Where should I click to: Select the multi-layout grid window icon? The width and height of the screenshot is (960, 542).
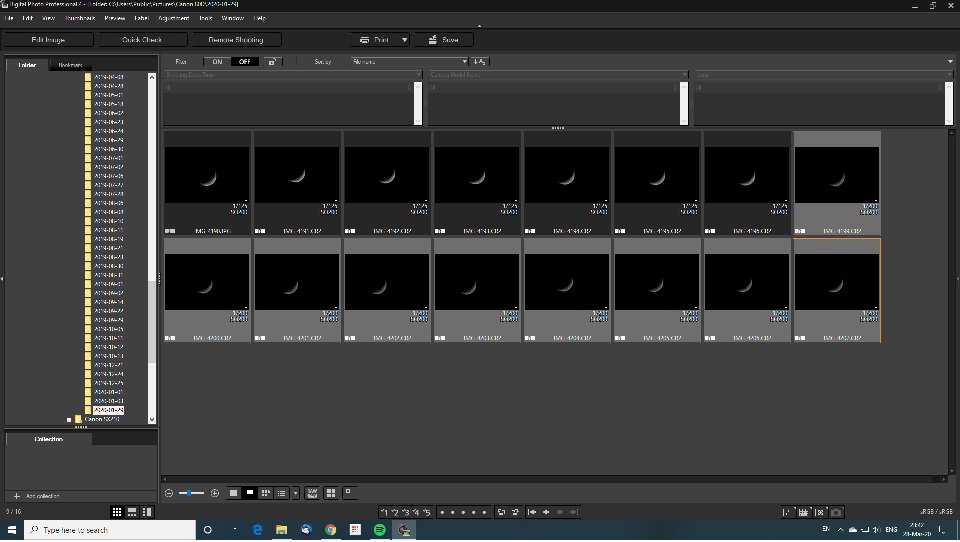pos(331,493)
